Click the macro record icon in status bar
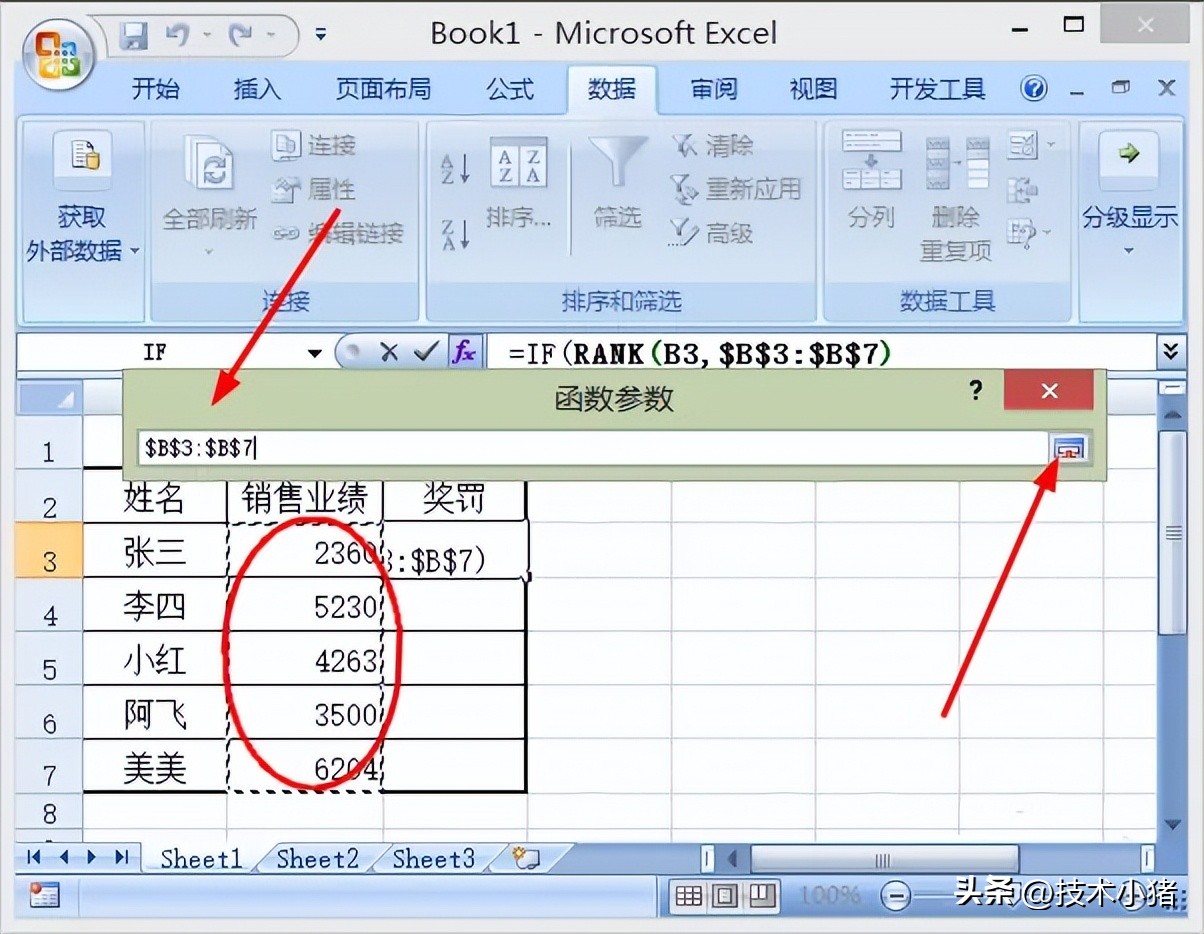The width and height of the screenshot is (1204, 934). [44, 895]
